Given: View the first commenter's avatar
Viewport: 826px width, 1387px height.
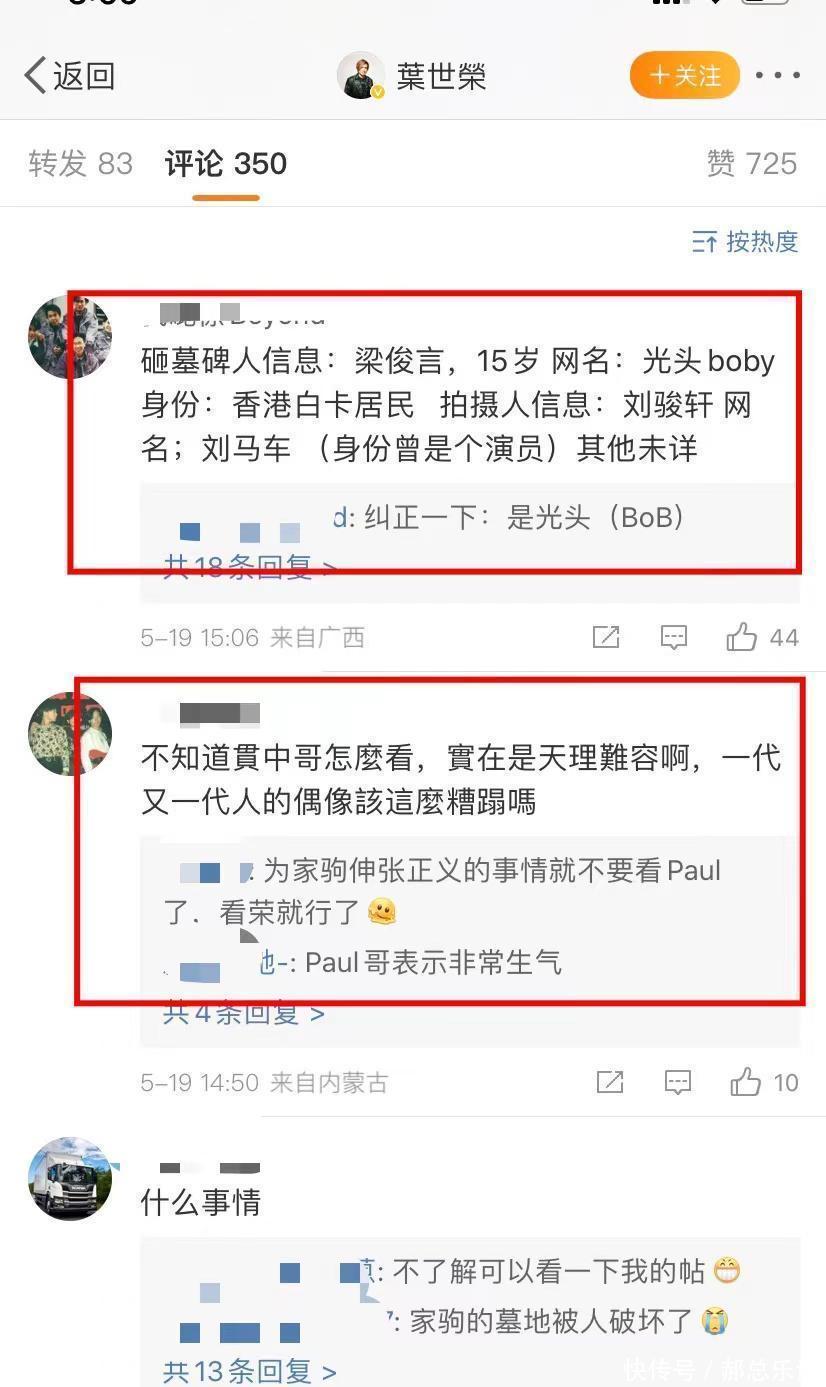Looking at the screenshot, I should click(x=70, y=337).
